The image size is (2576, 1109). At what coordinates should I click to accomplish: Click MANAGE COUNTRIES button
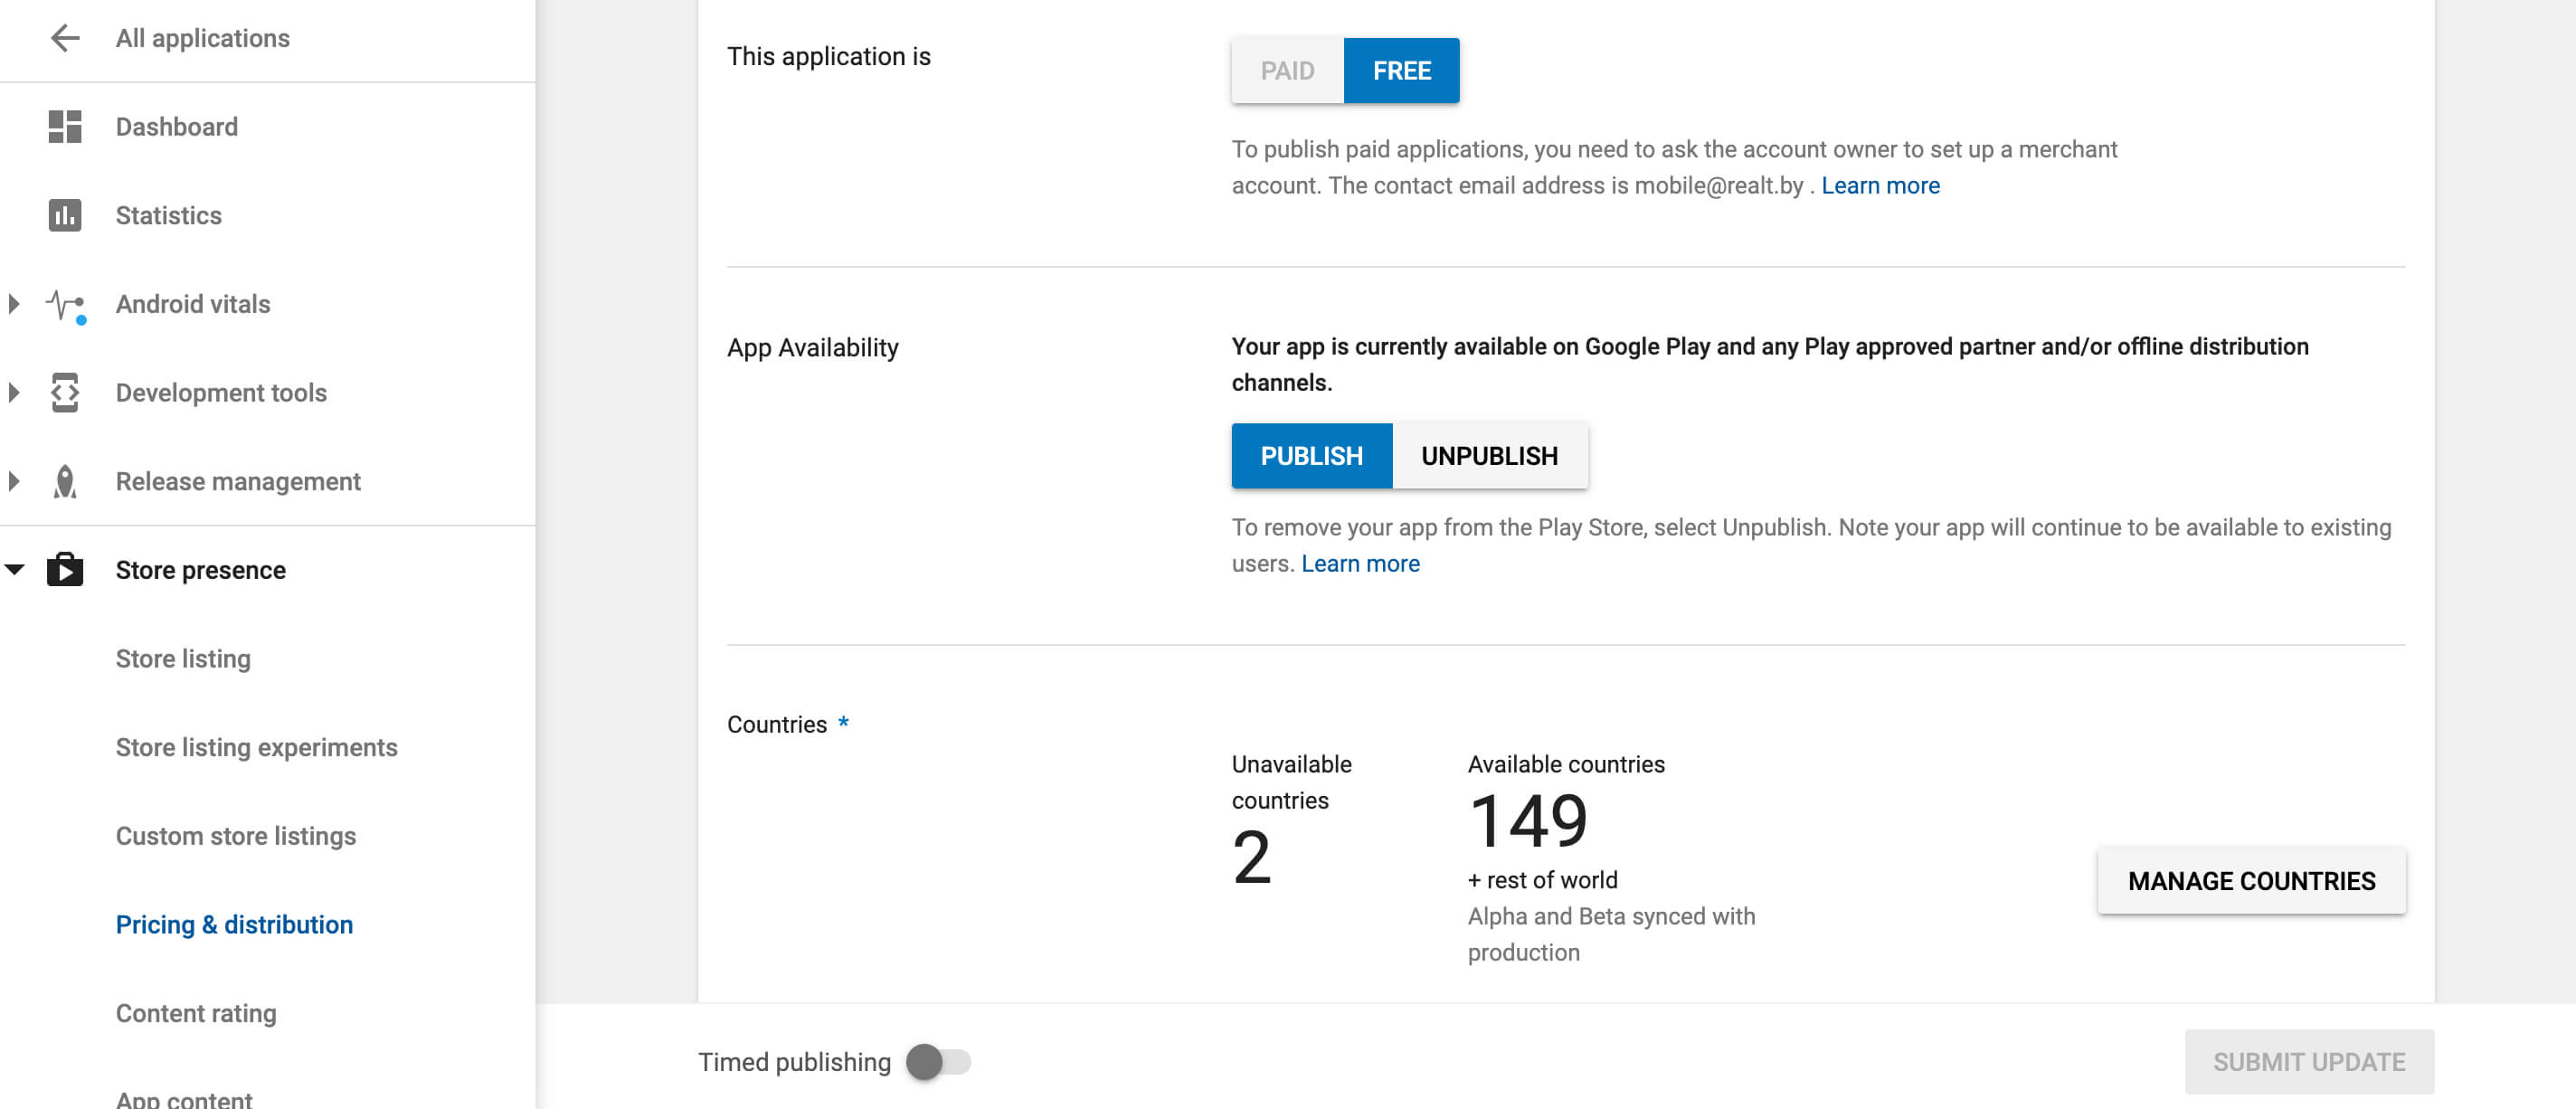point(2250,881)
